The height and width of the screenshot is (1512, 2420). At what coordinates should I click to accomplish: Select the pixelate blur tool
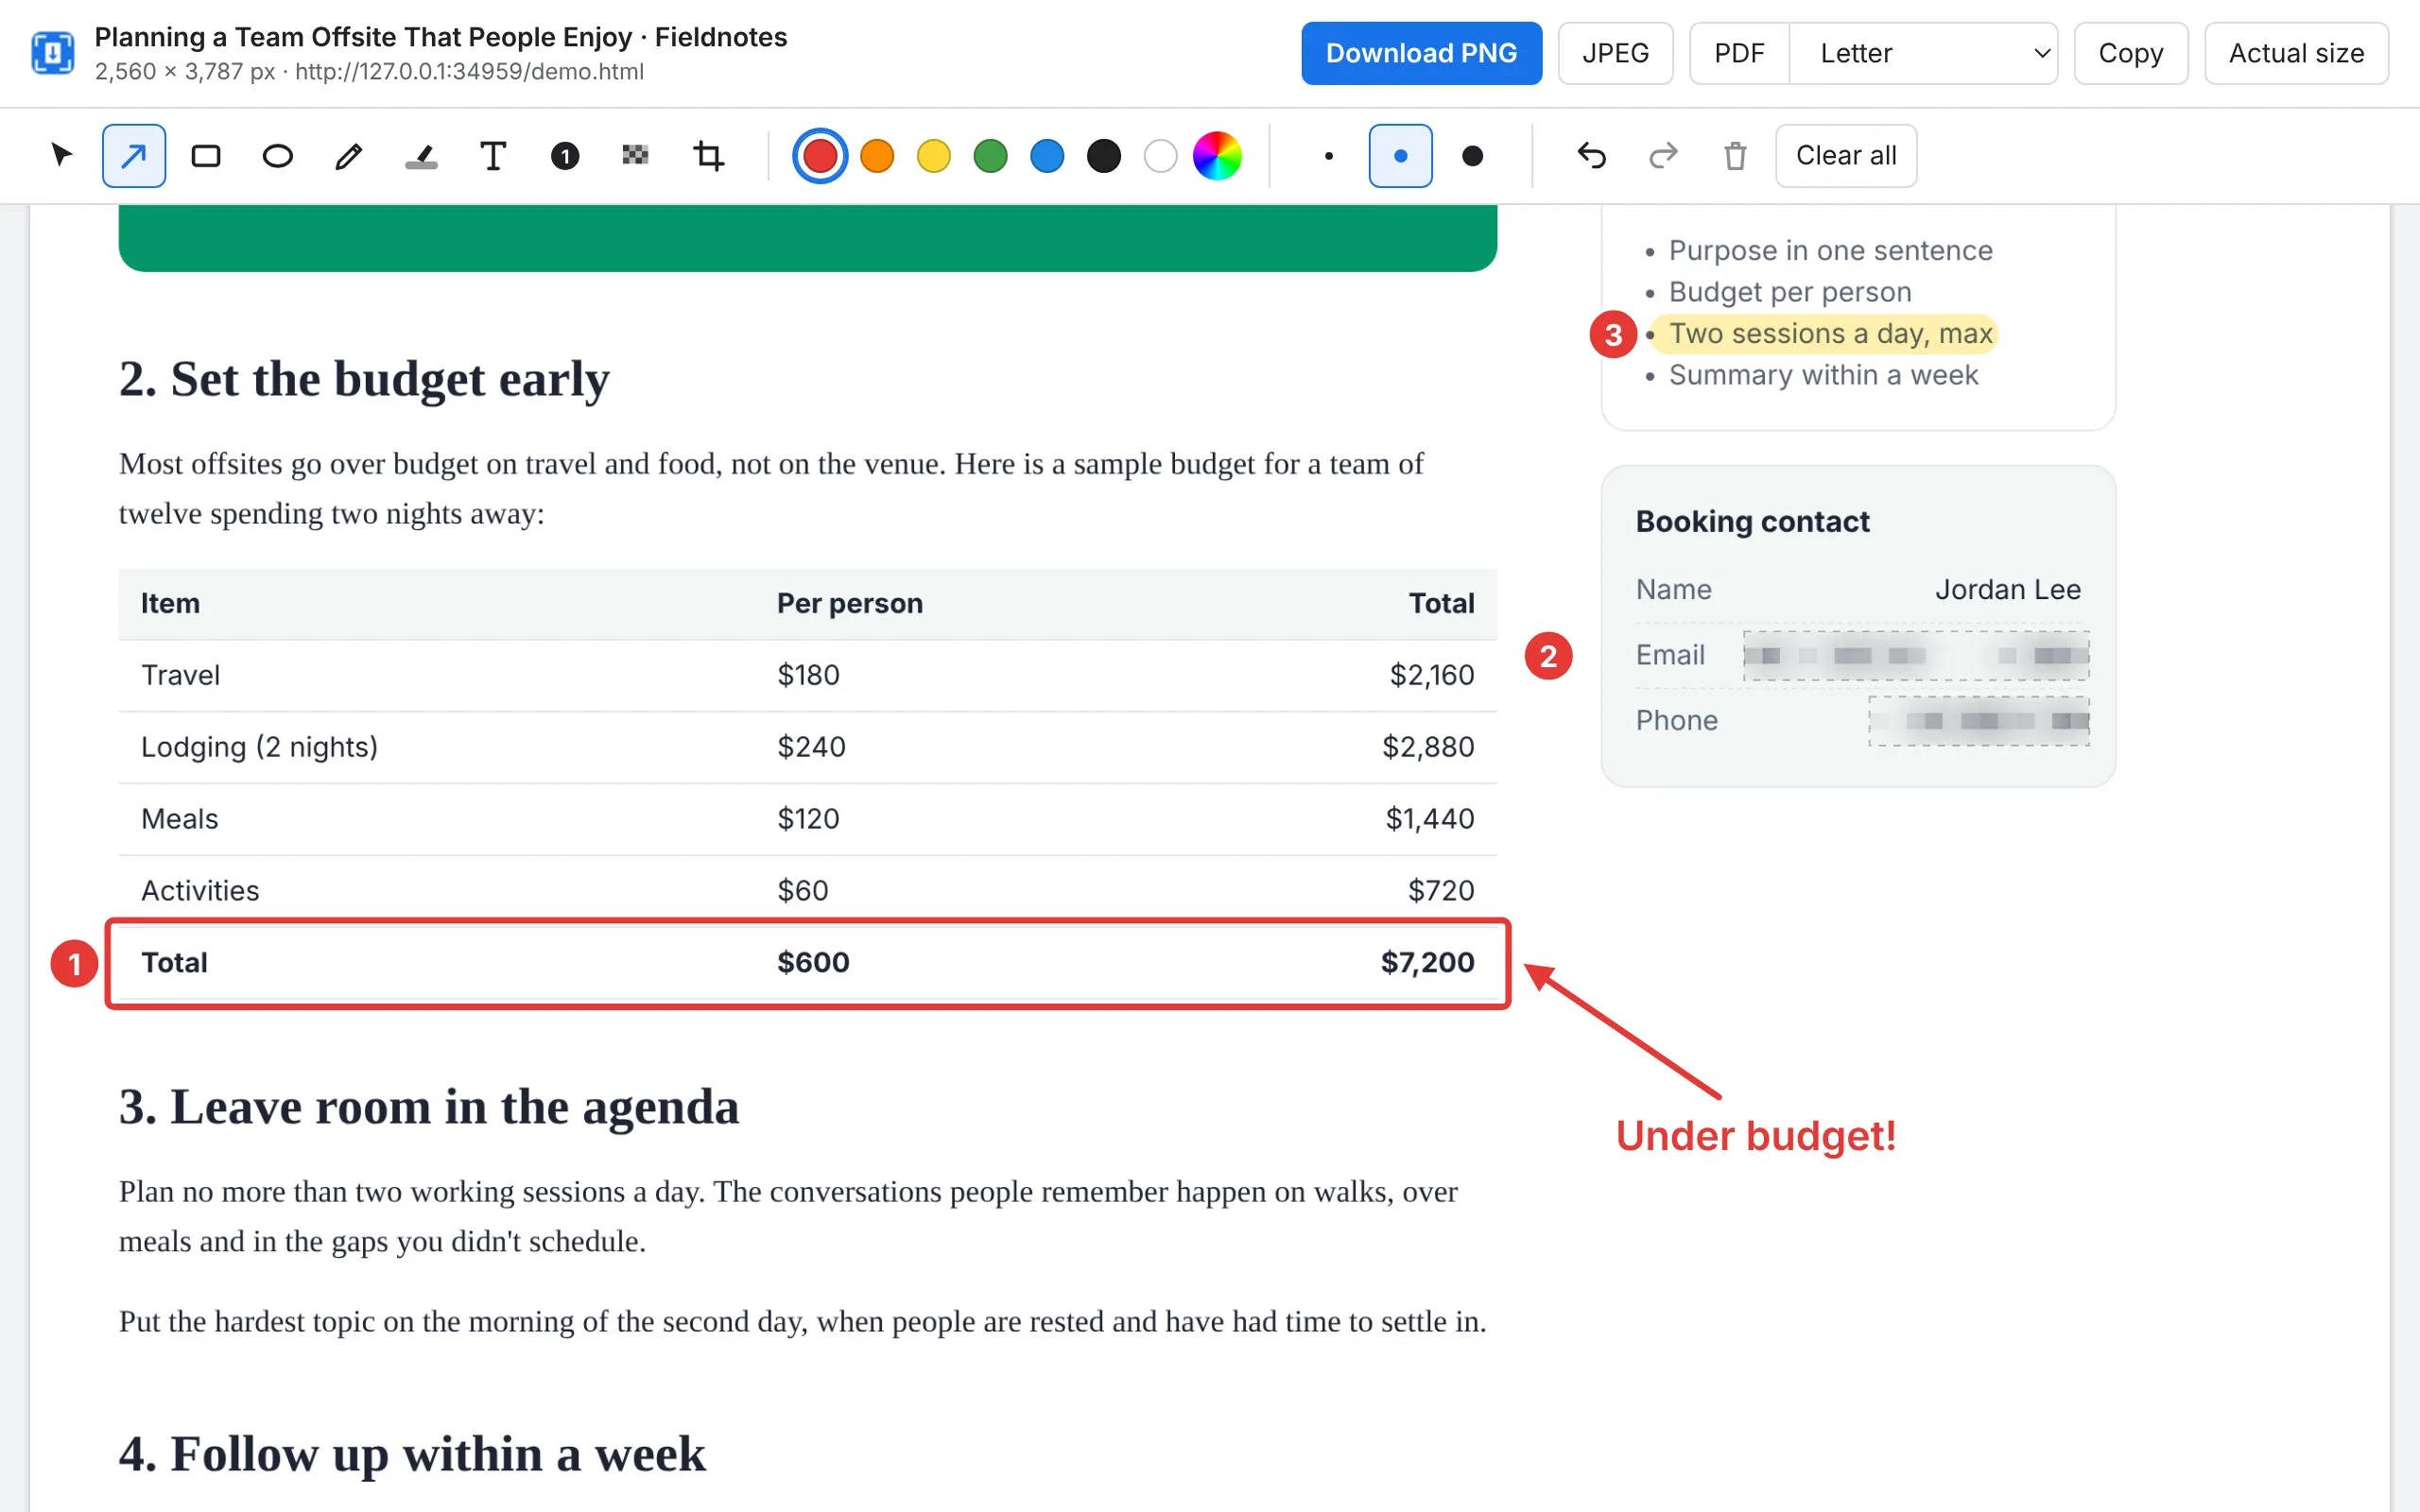(x=636, y=155)
